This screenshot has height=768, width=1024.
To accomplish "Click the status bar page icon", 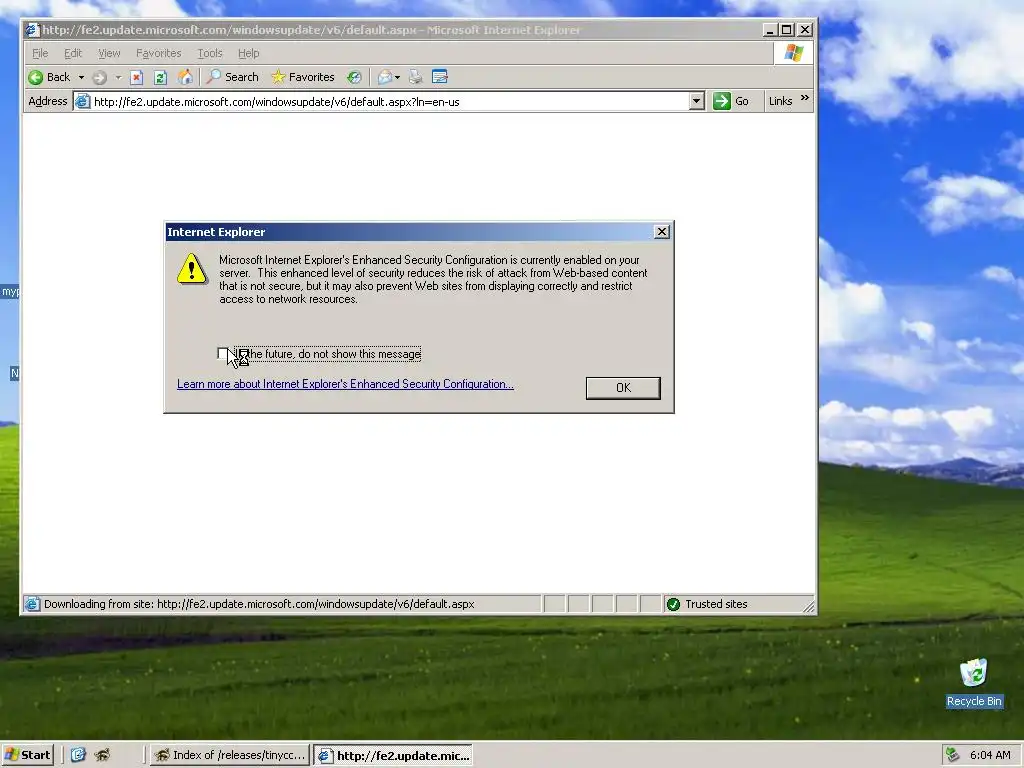I will (32, 605).
